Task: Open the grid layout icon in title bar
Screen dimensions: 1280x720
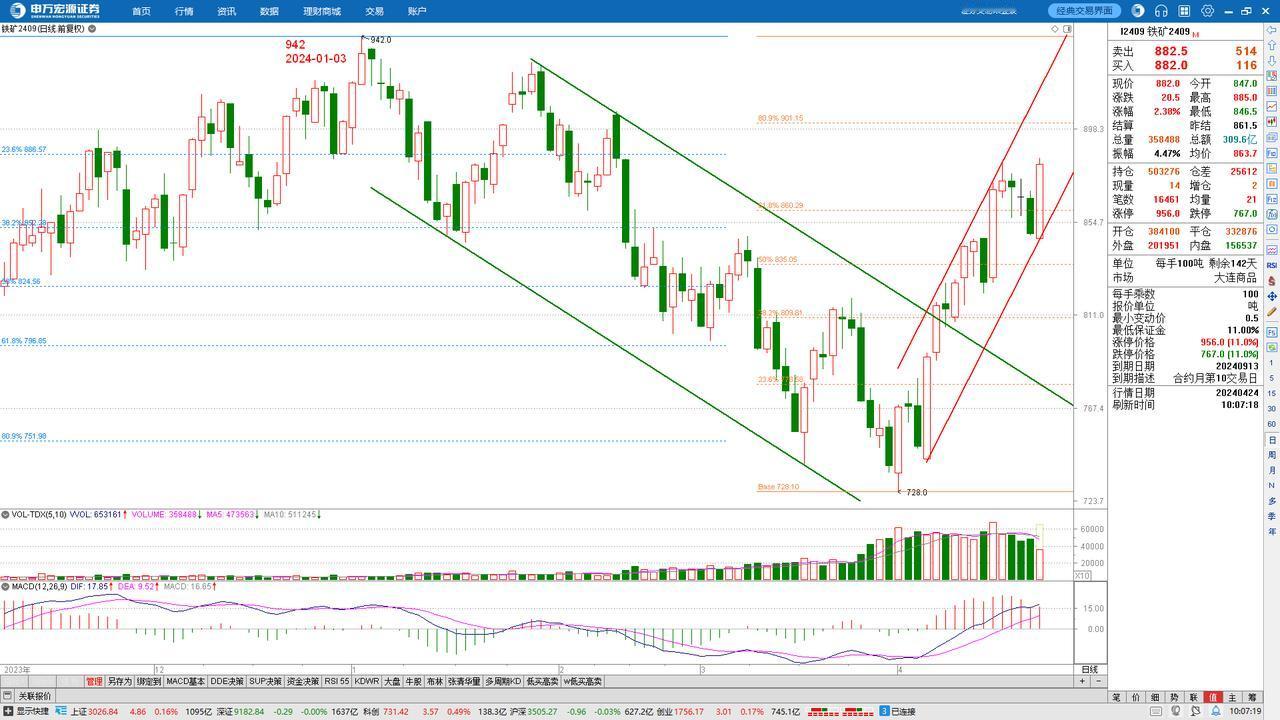Action: (1185, 11)
